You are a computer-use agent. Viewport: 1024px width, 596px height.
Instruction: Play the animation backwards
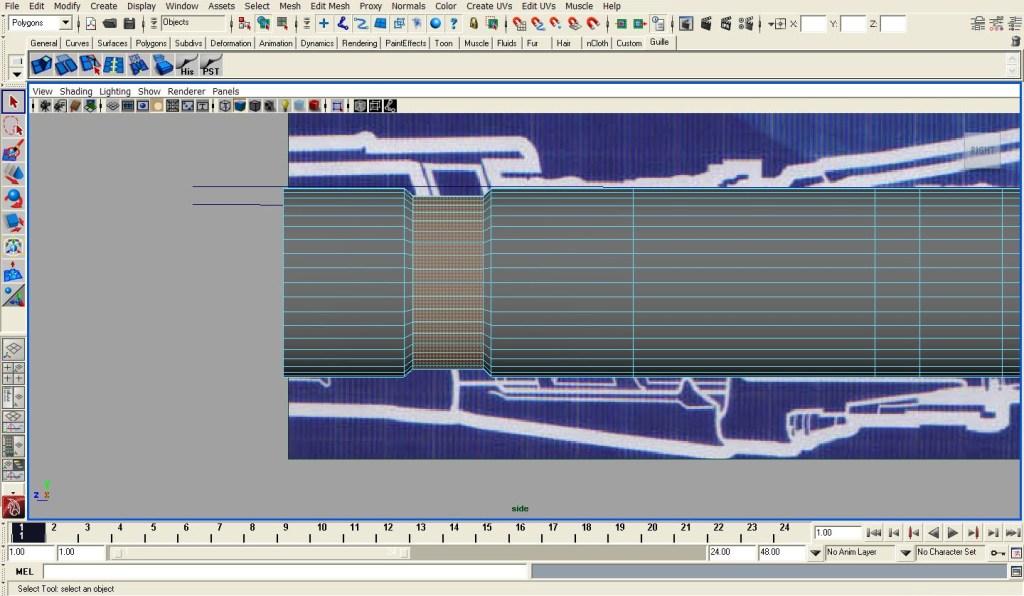pyautogui.click(x=933, y=533)
